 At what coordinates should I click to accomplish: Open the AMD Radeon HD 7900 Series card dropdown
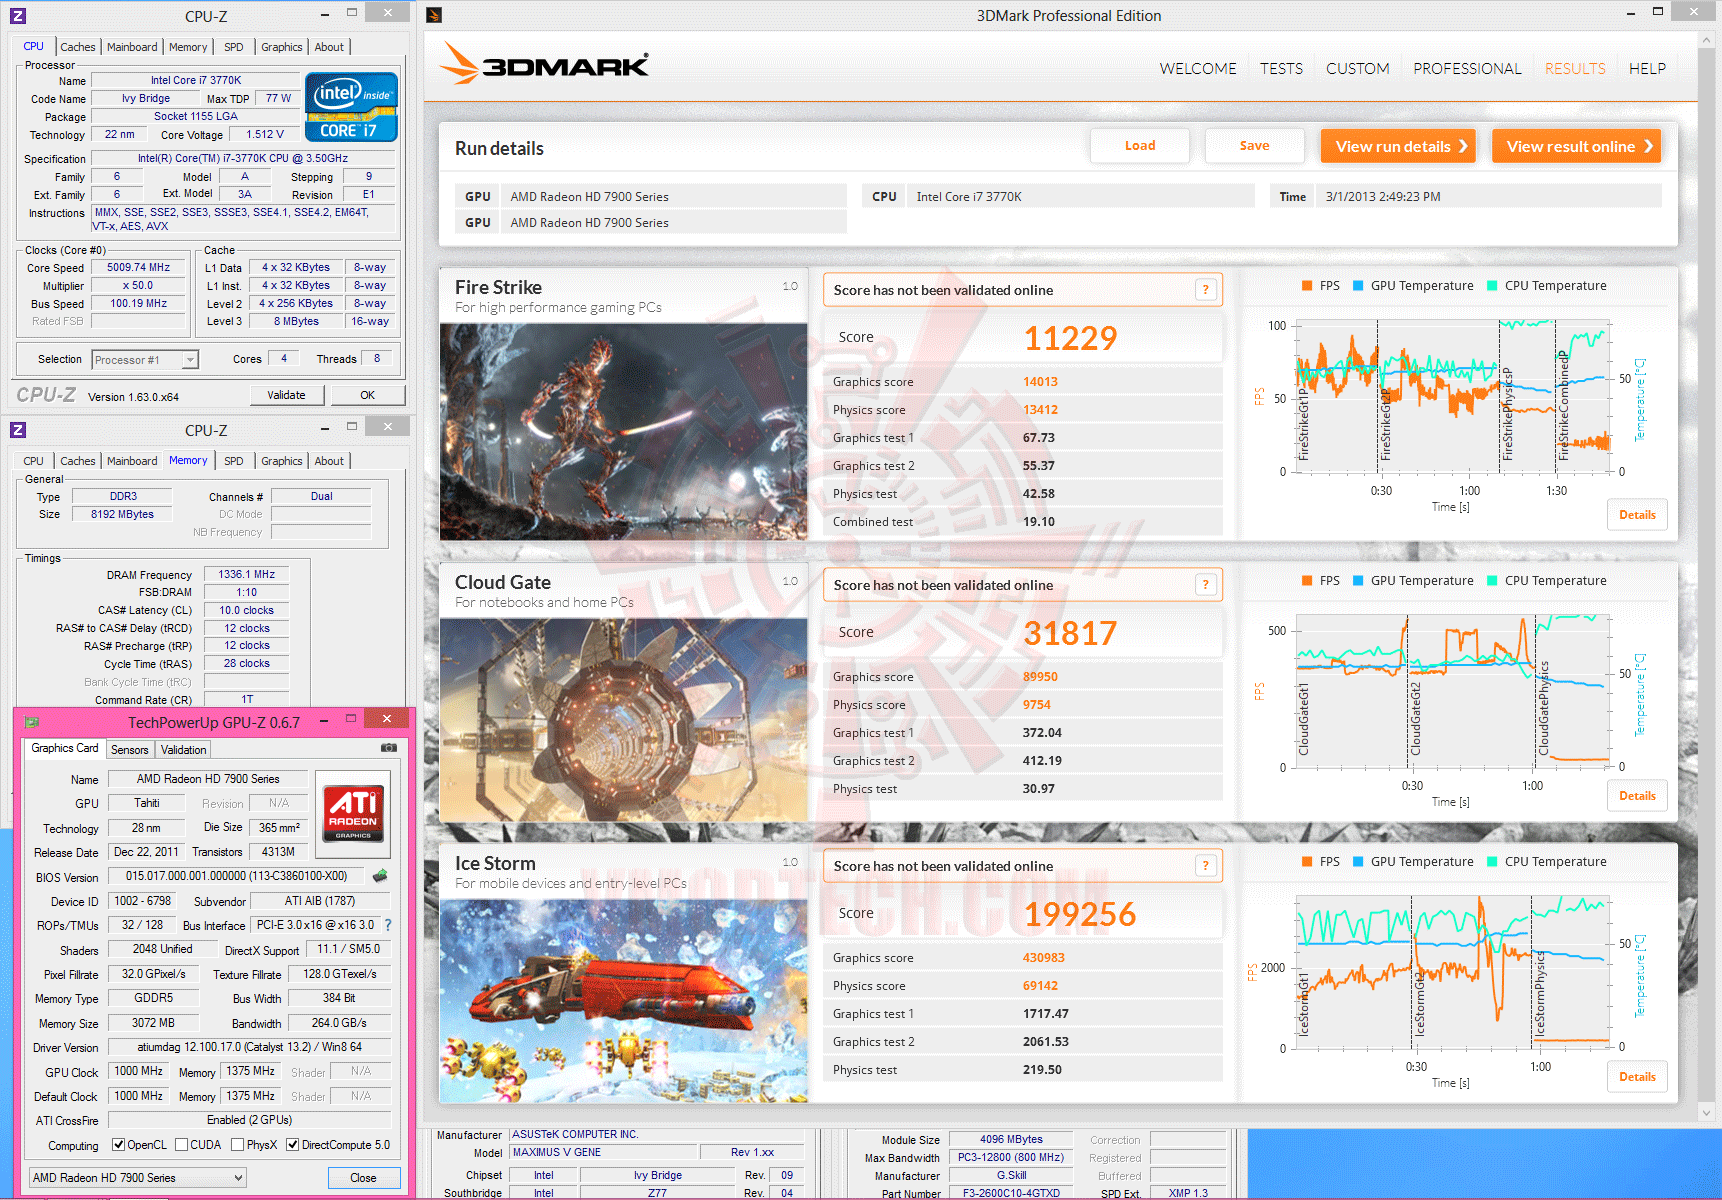137,1178
